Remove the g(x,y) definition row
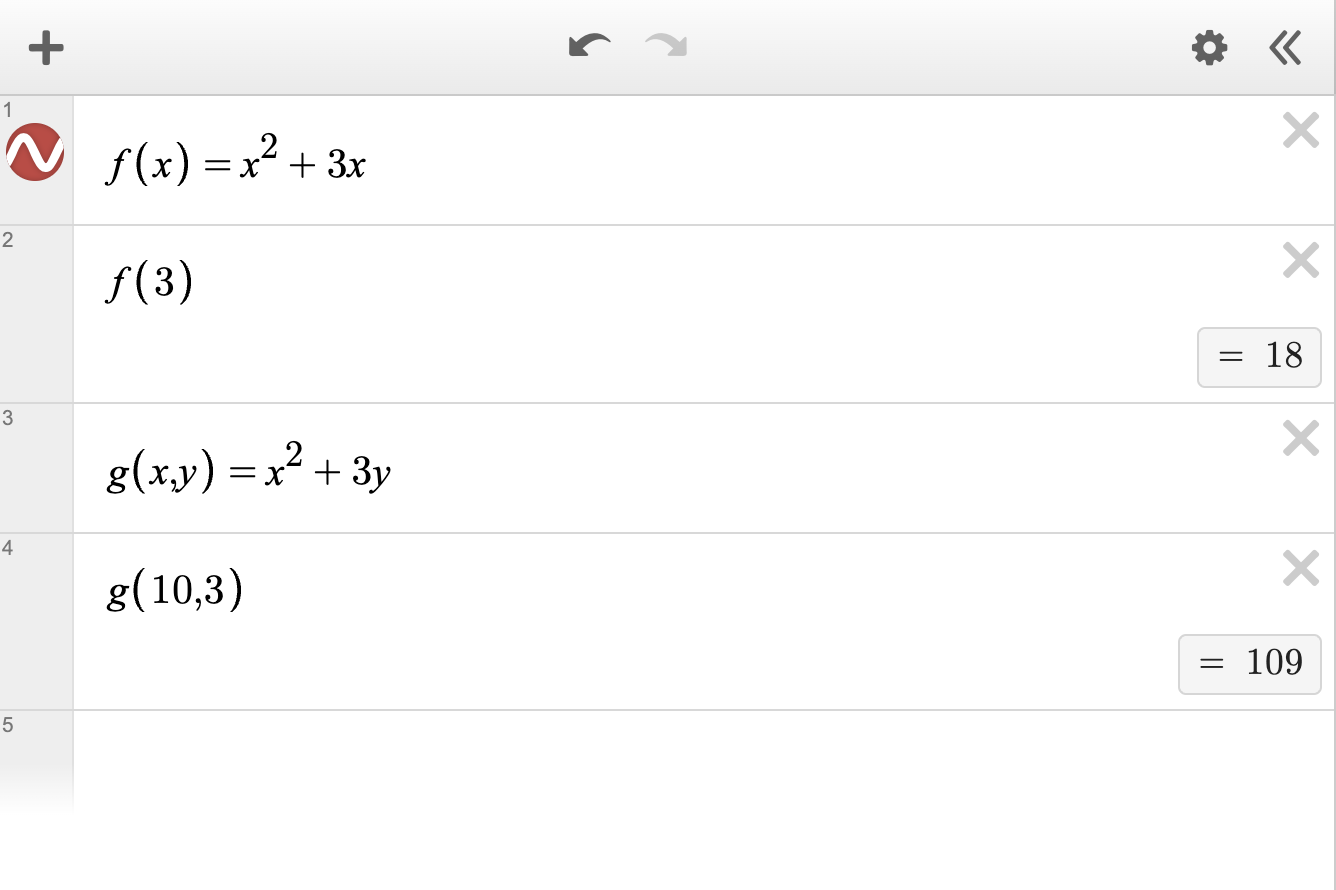Image resolution: width=1336 pixels, height=890 pixels. [1300, 438]
